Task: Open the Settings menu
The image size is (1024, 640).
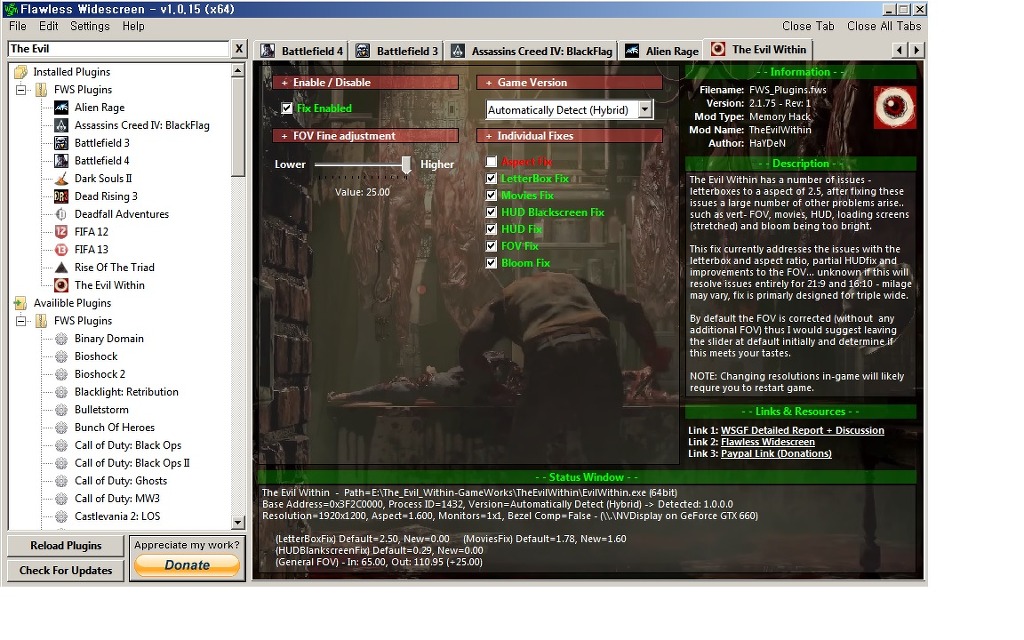Action: point(90,26)
